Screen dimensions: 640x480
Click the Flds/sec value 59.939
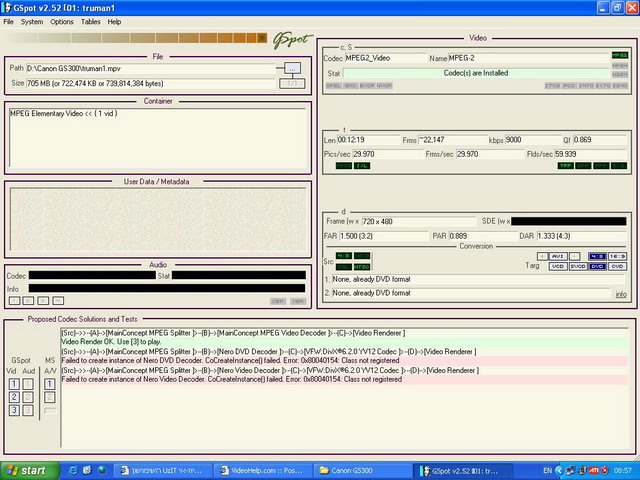point(590,154)
